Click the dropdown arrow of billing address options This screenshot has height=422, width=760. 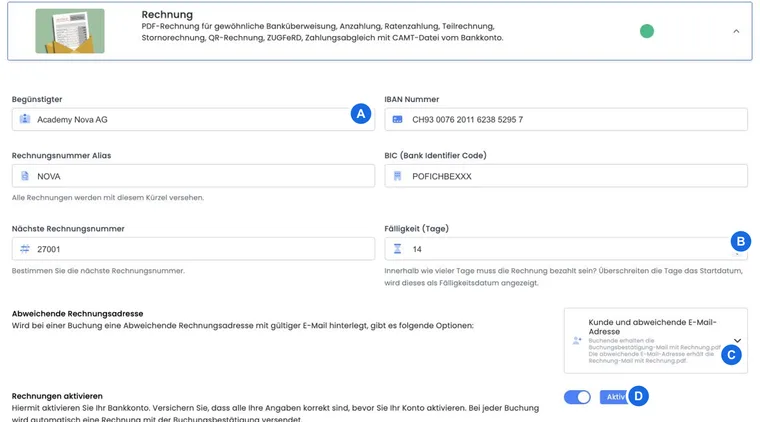[x=737, y=341]
